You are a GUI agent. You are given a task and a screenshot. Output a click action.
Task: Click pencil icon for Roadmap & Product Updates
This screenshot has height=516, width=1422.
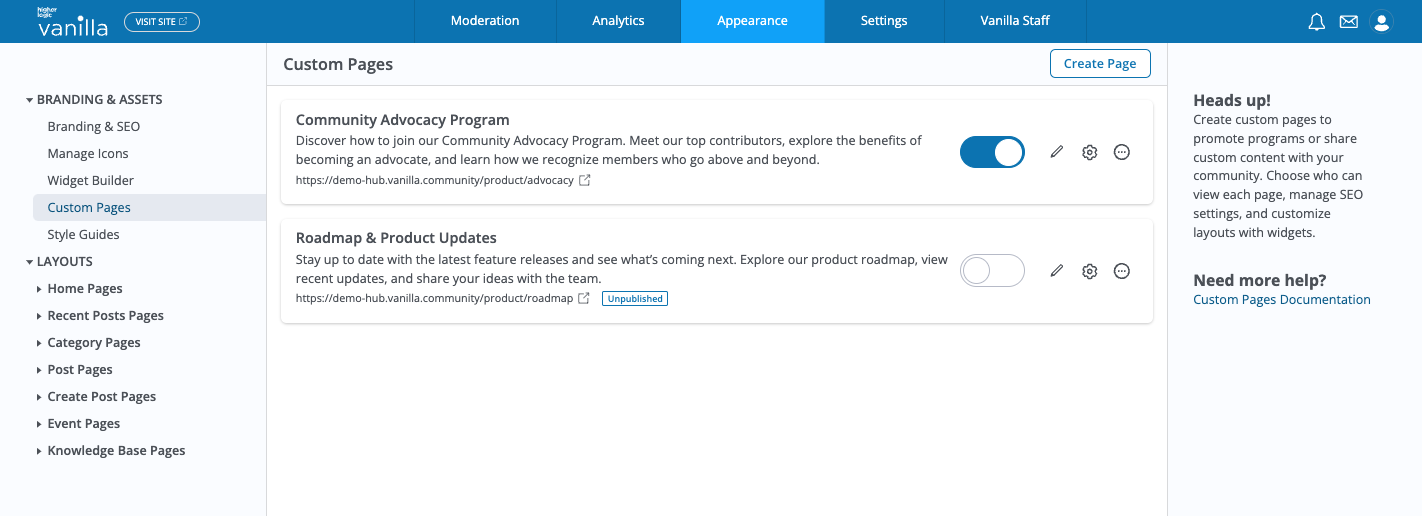pos(1057,271)
